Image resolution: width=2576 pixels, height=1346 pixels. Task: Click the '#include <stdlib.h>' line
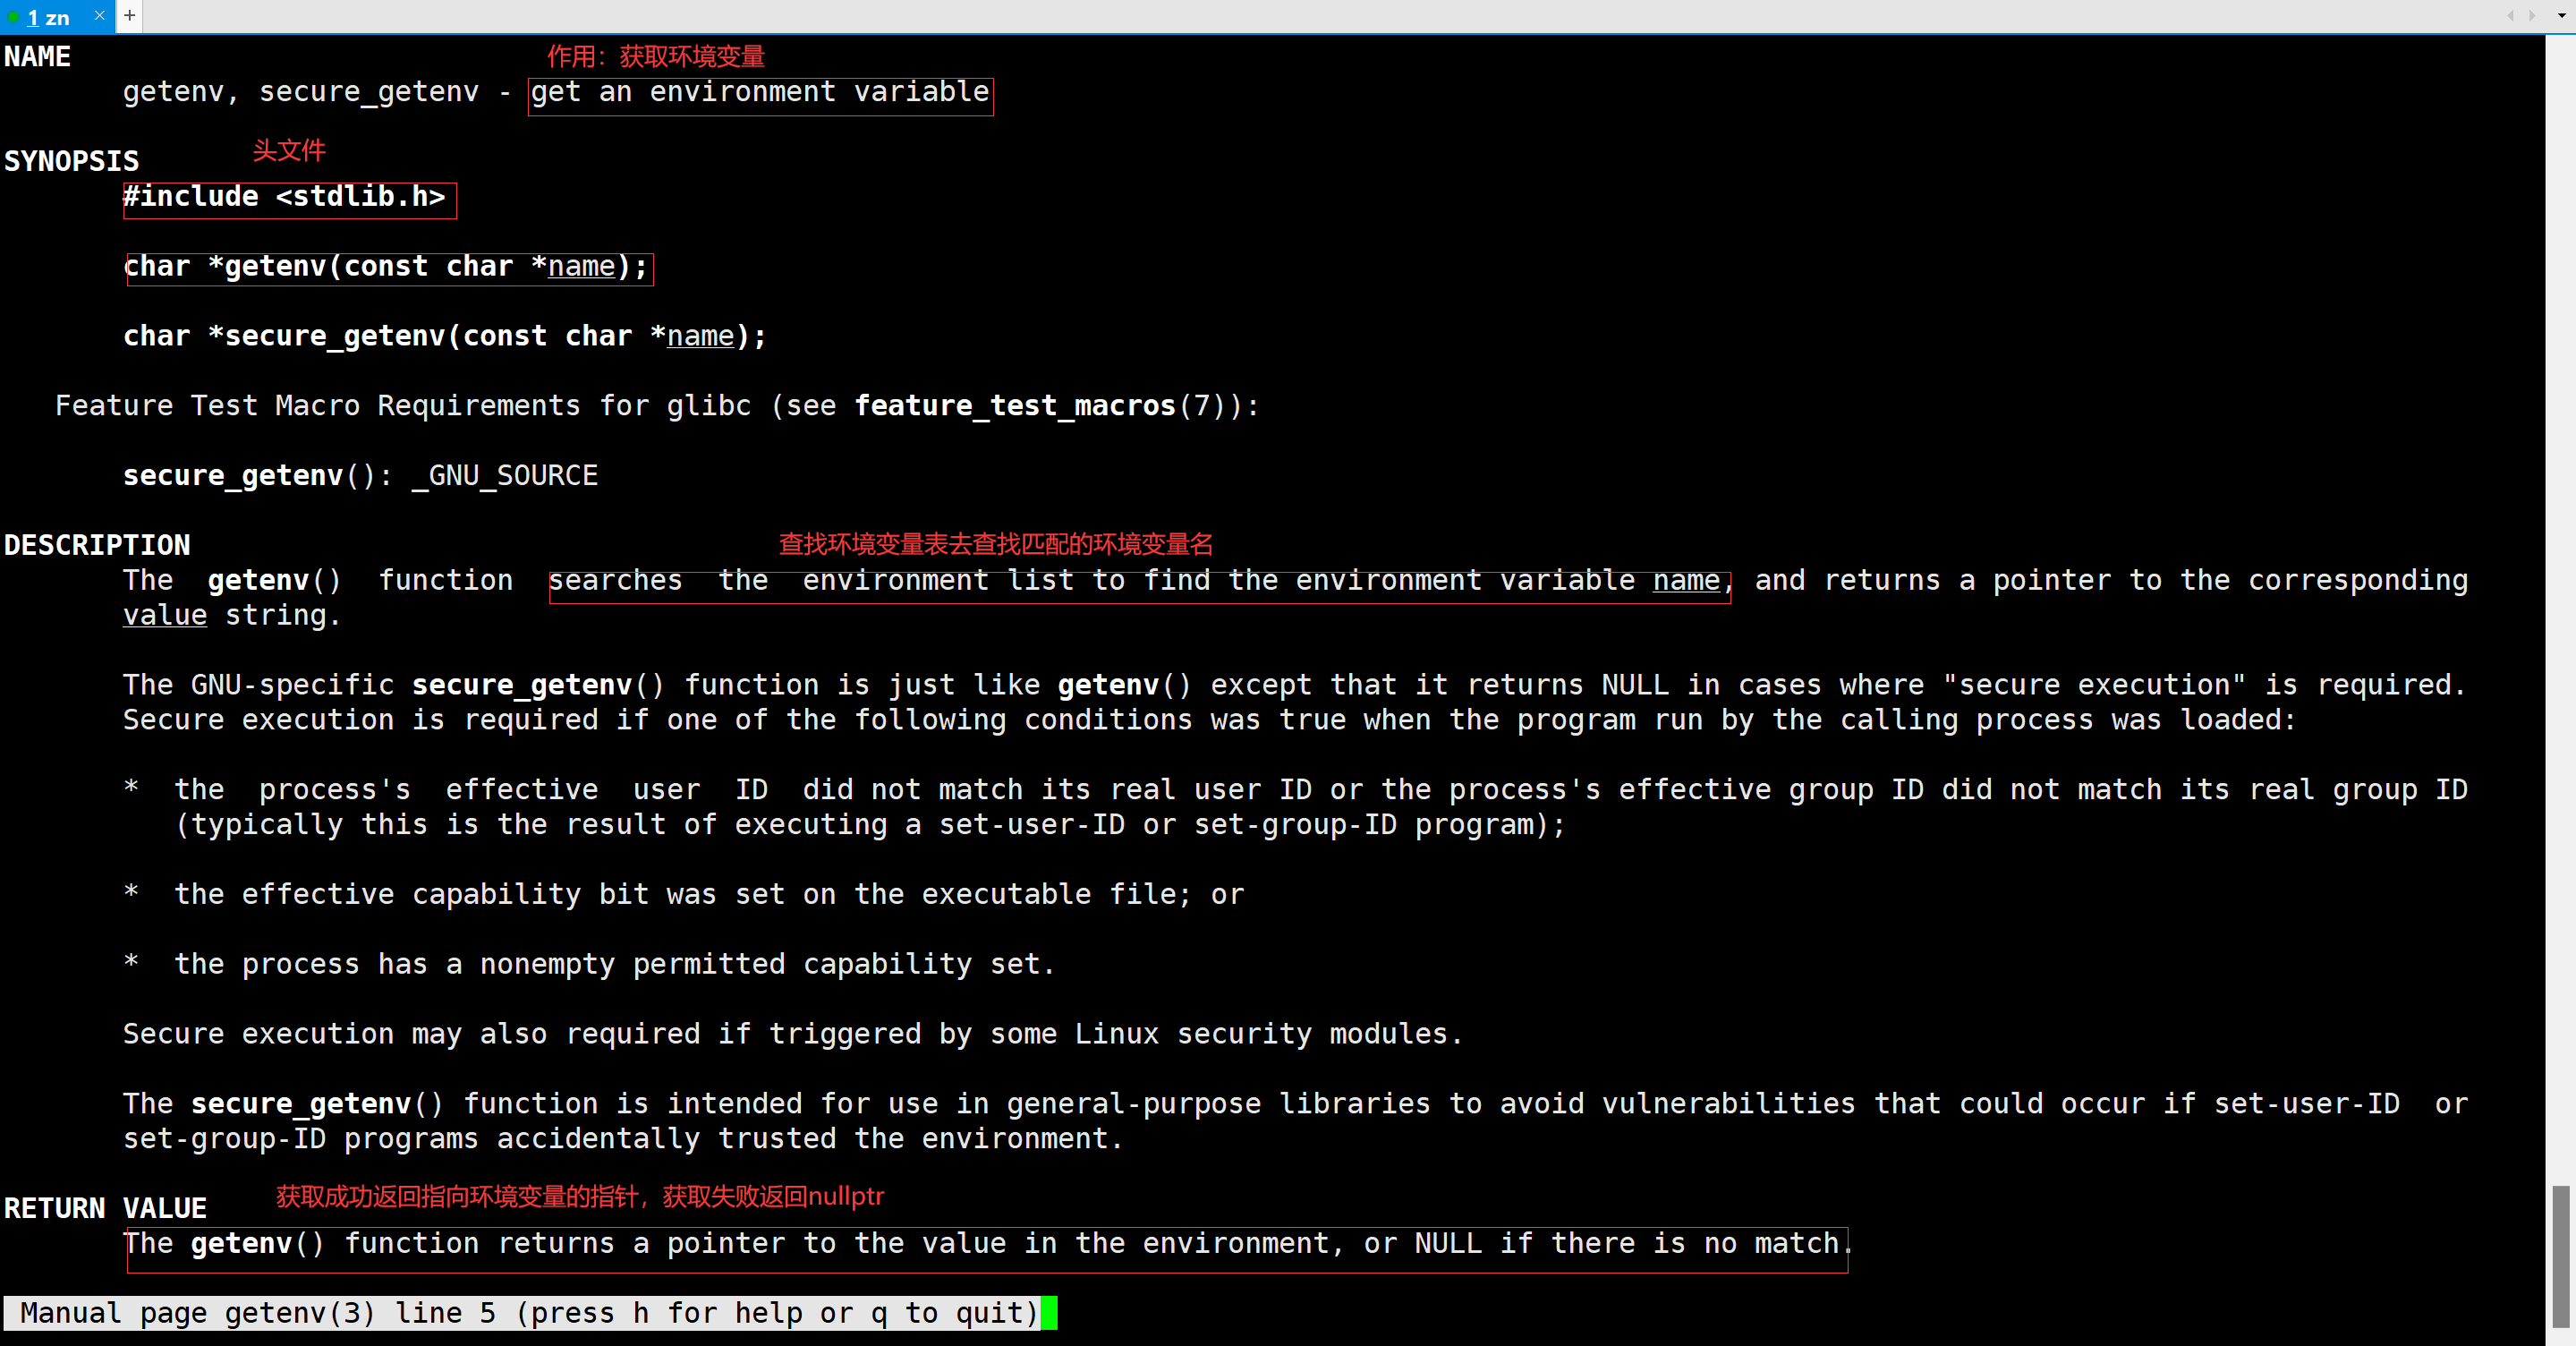click(x=284, y=197)
